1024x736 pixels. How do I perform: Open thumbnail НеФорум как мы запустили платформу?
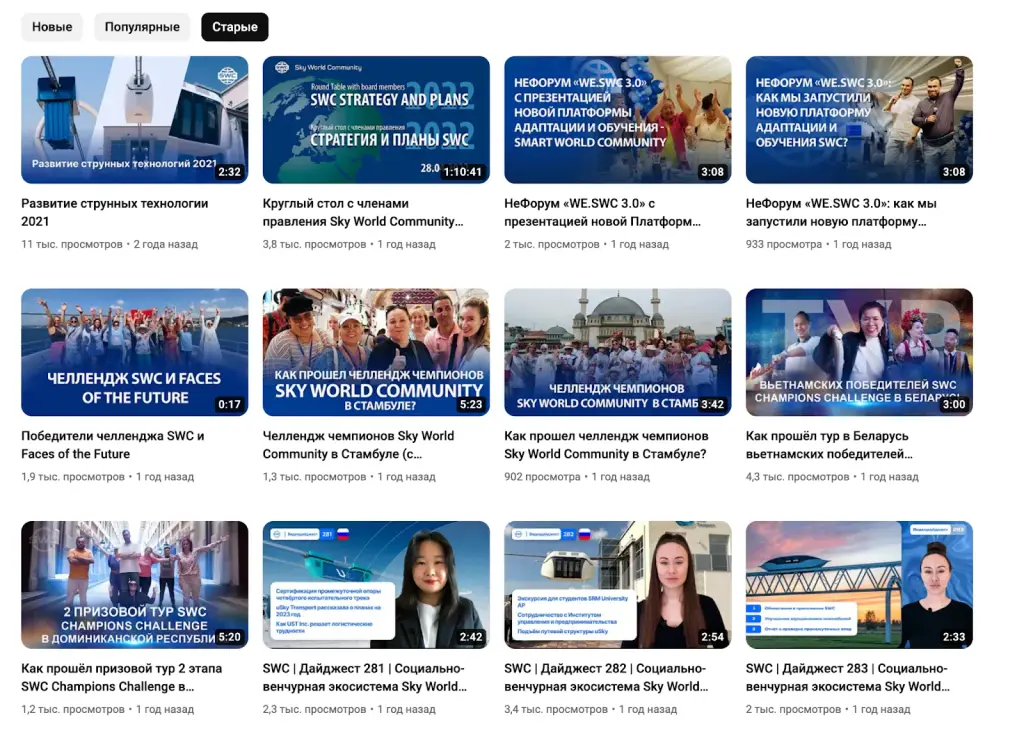pyautogui.click(x=859, y=120)
